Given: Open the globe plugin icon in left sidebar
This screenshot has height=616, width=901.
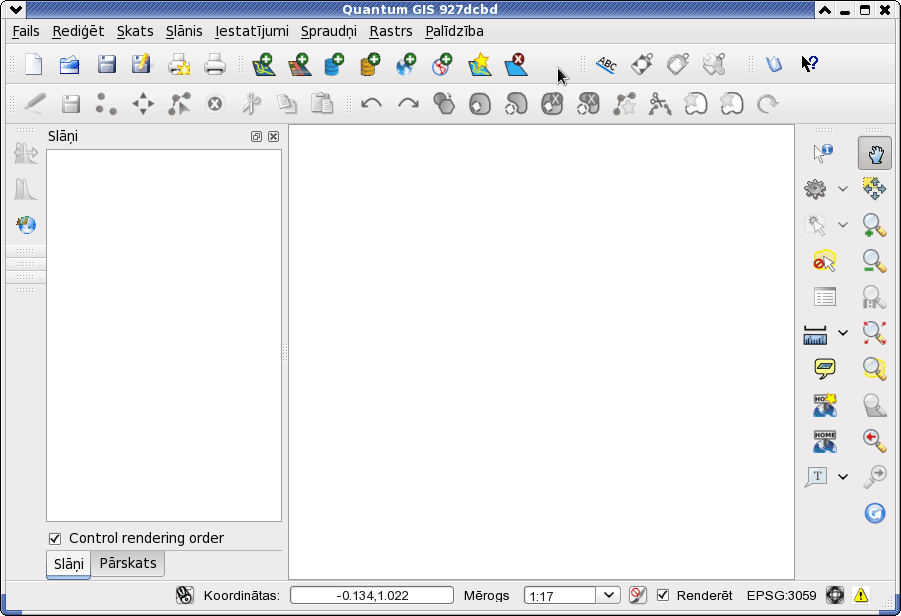Looking at the screenshot, I should [26, 225].
